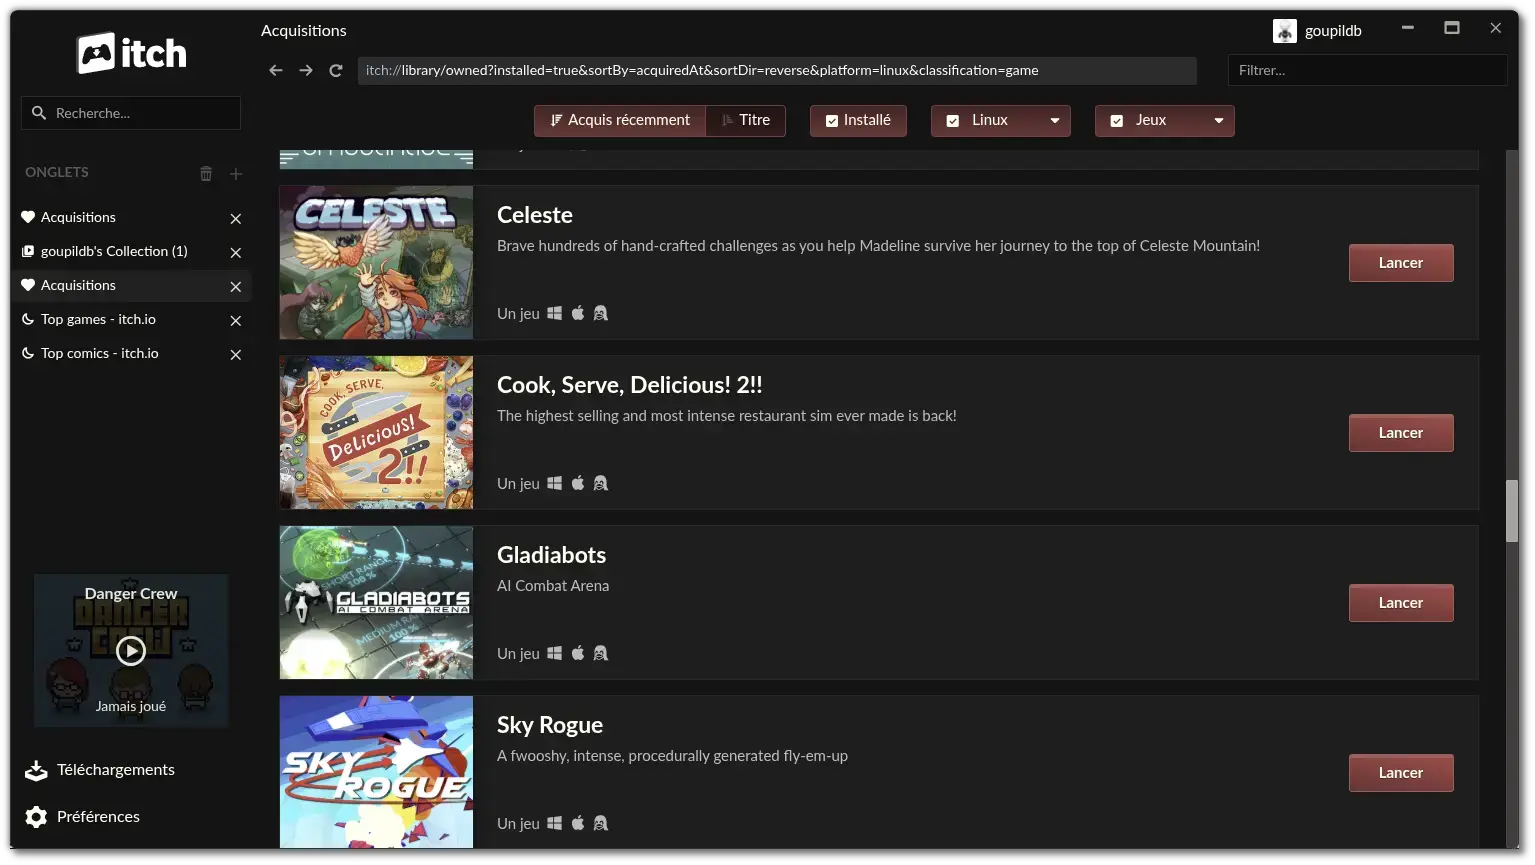Close the highlighted Acquisitions tab
The width and height of the screenshot is (1535, 865).
click(236, 286)
